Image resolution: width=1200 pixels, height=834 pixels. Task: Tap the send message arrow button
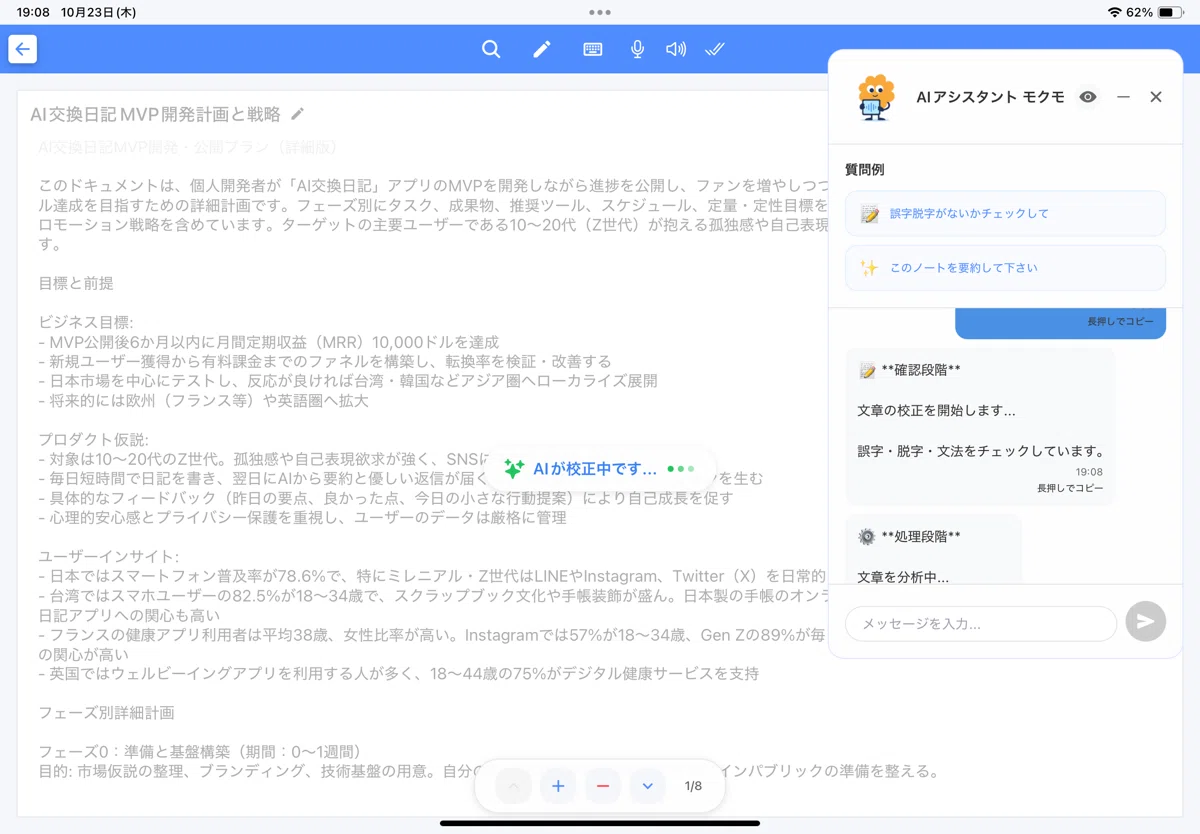coord(1146,622)
